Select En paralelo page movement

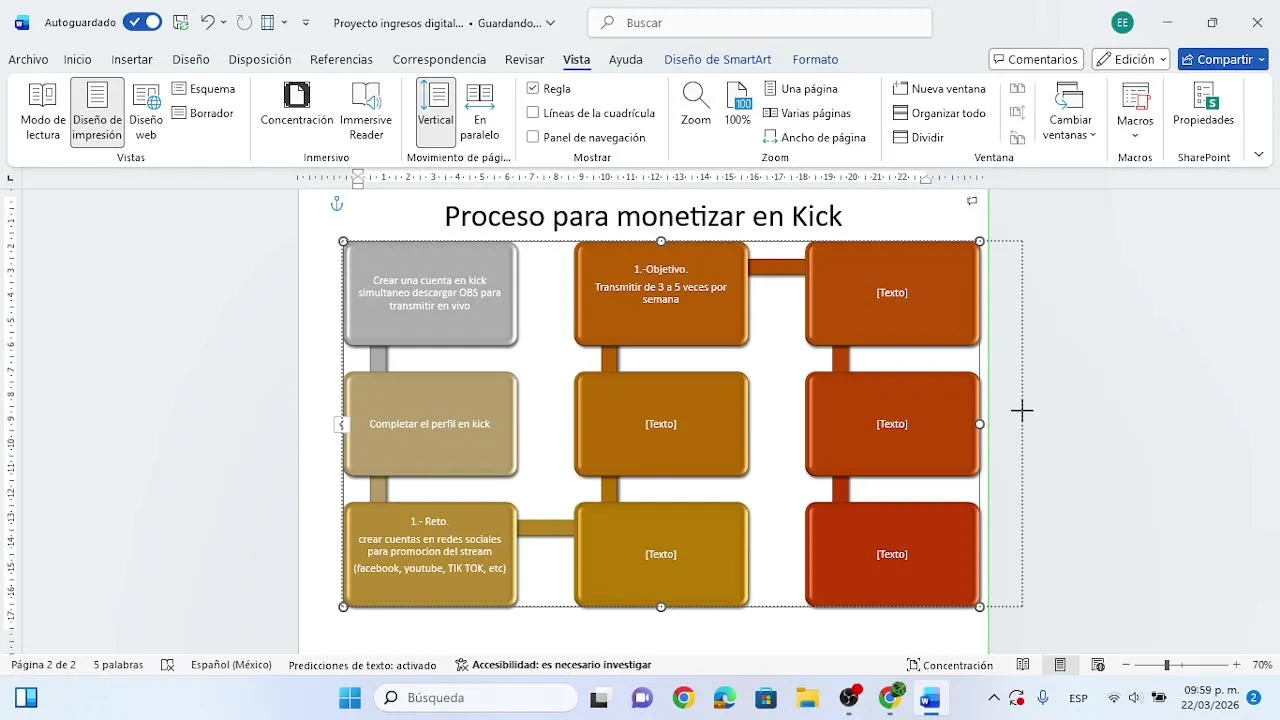point(480,112)
